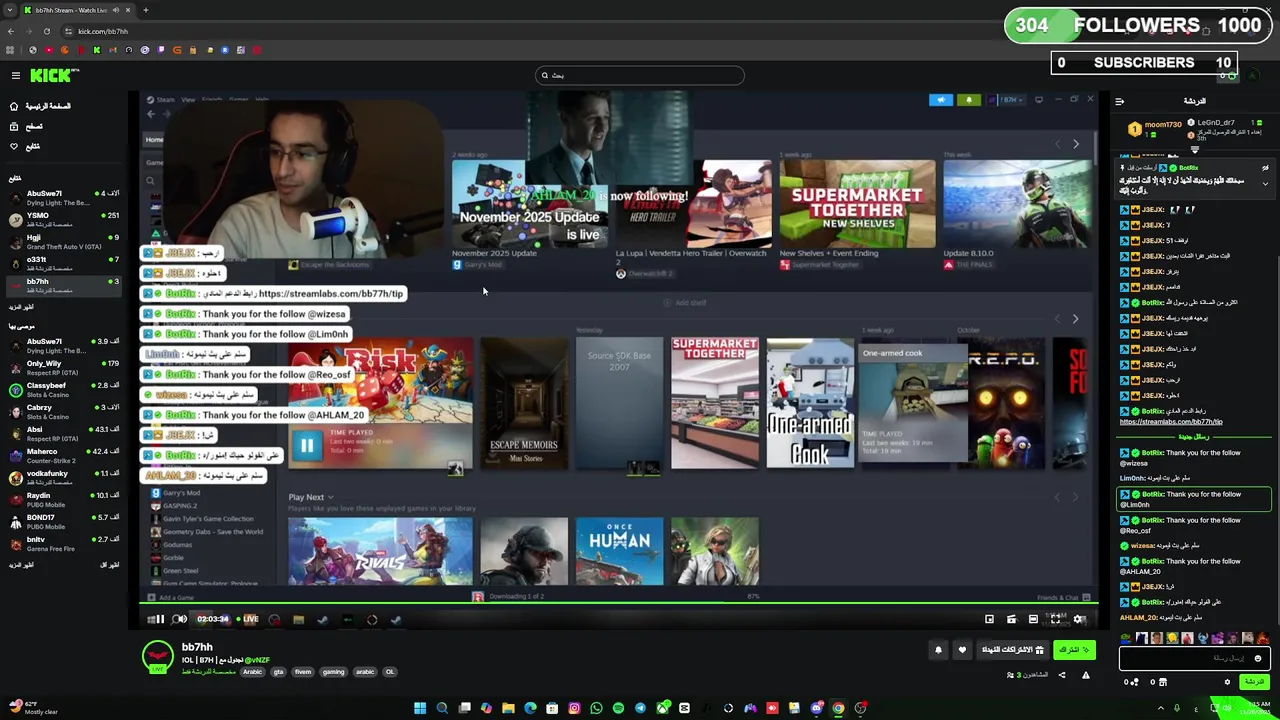The height and width of the screenshot is (720, 1280).
Task: Expand the pinned message chevron in chat
Action: (1265, 184)
